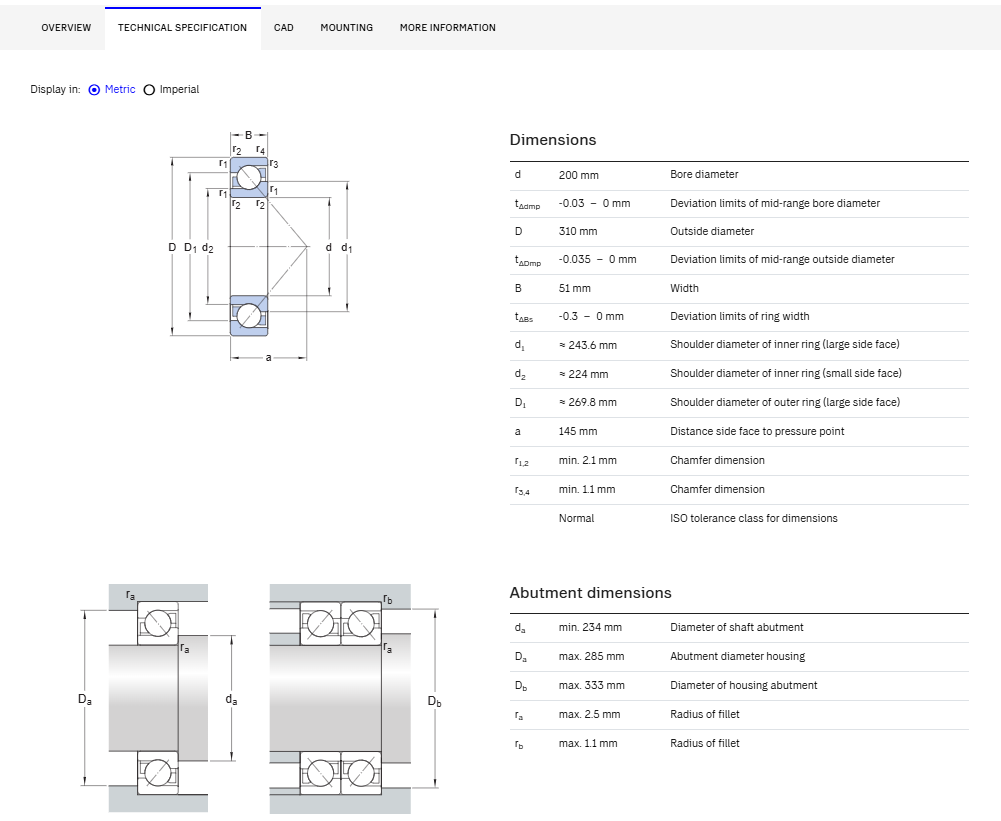Viewport: 1001px width, 821px height.
Task: Click 'Distance side face to pressure point'
Action: click(757, 432)
